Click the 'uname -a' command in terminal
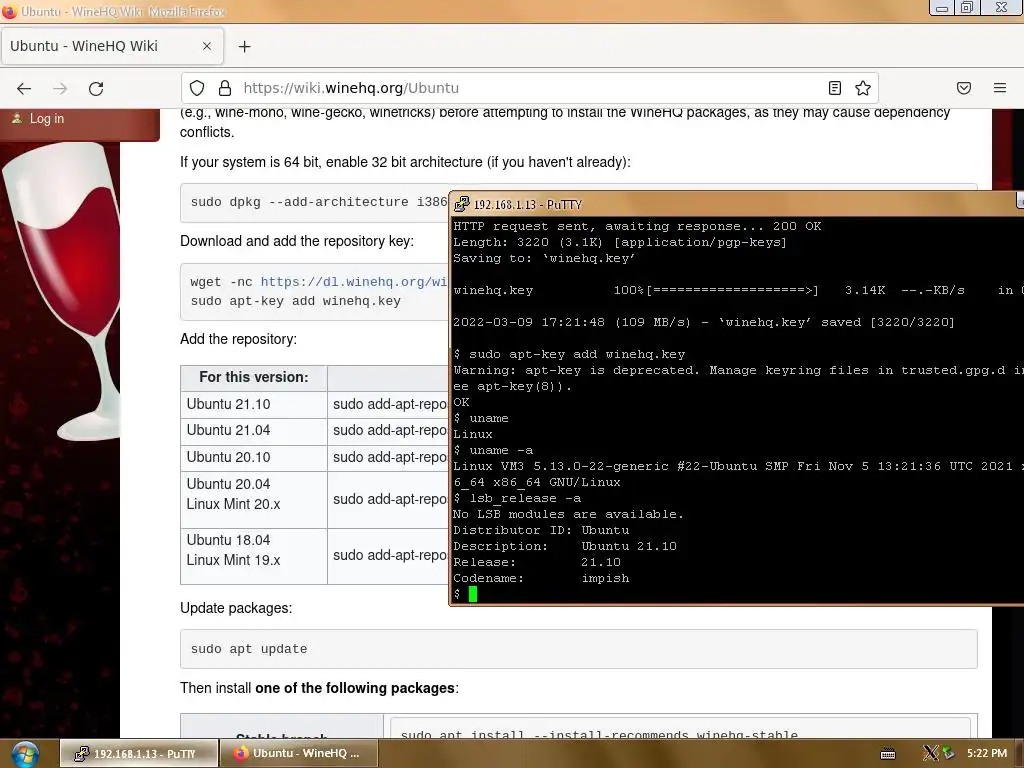The image size is (1024, 768). click(501, 451)
